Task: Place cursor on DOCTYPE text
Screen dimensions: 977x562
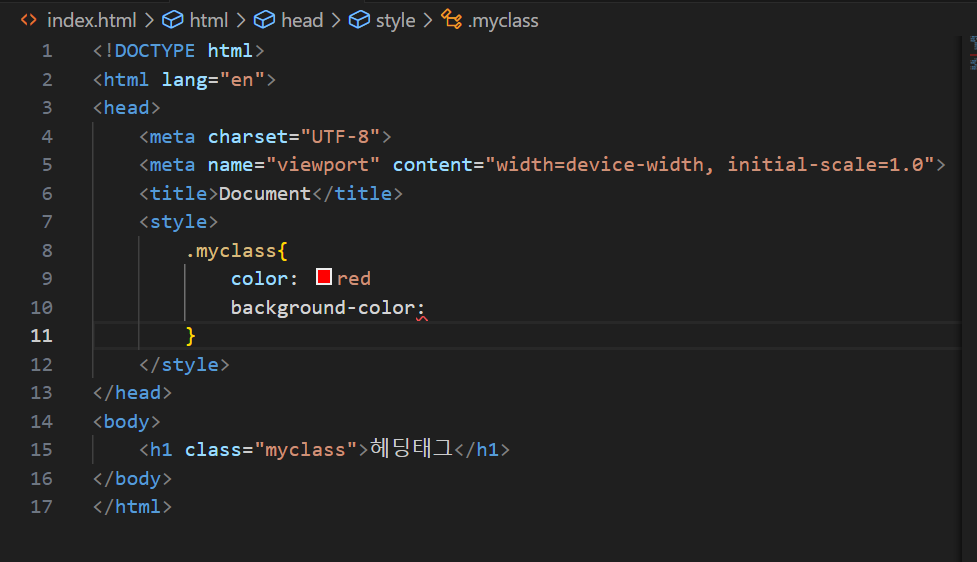Action: click(x=155, y=50)
